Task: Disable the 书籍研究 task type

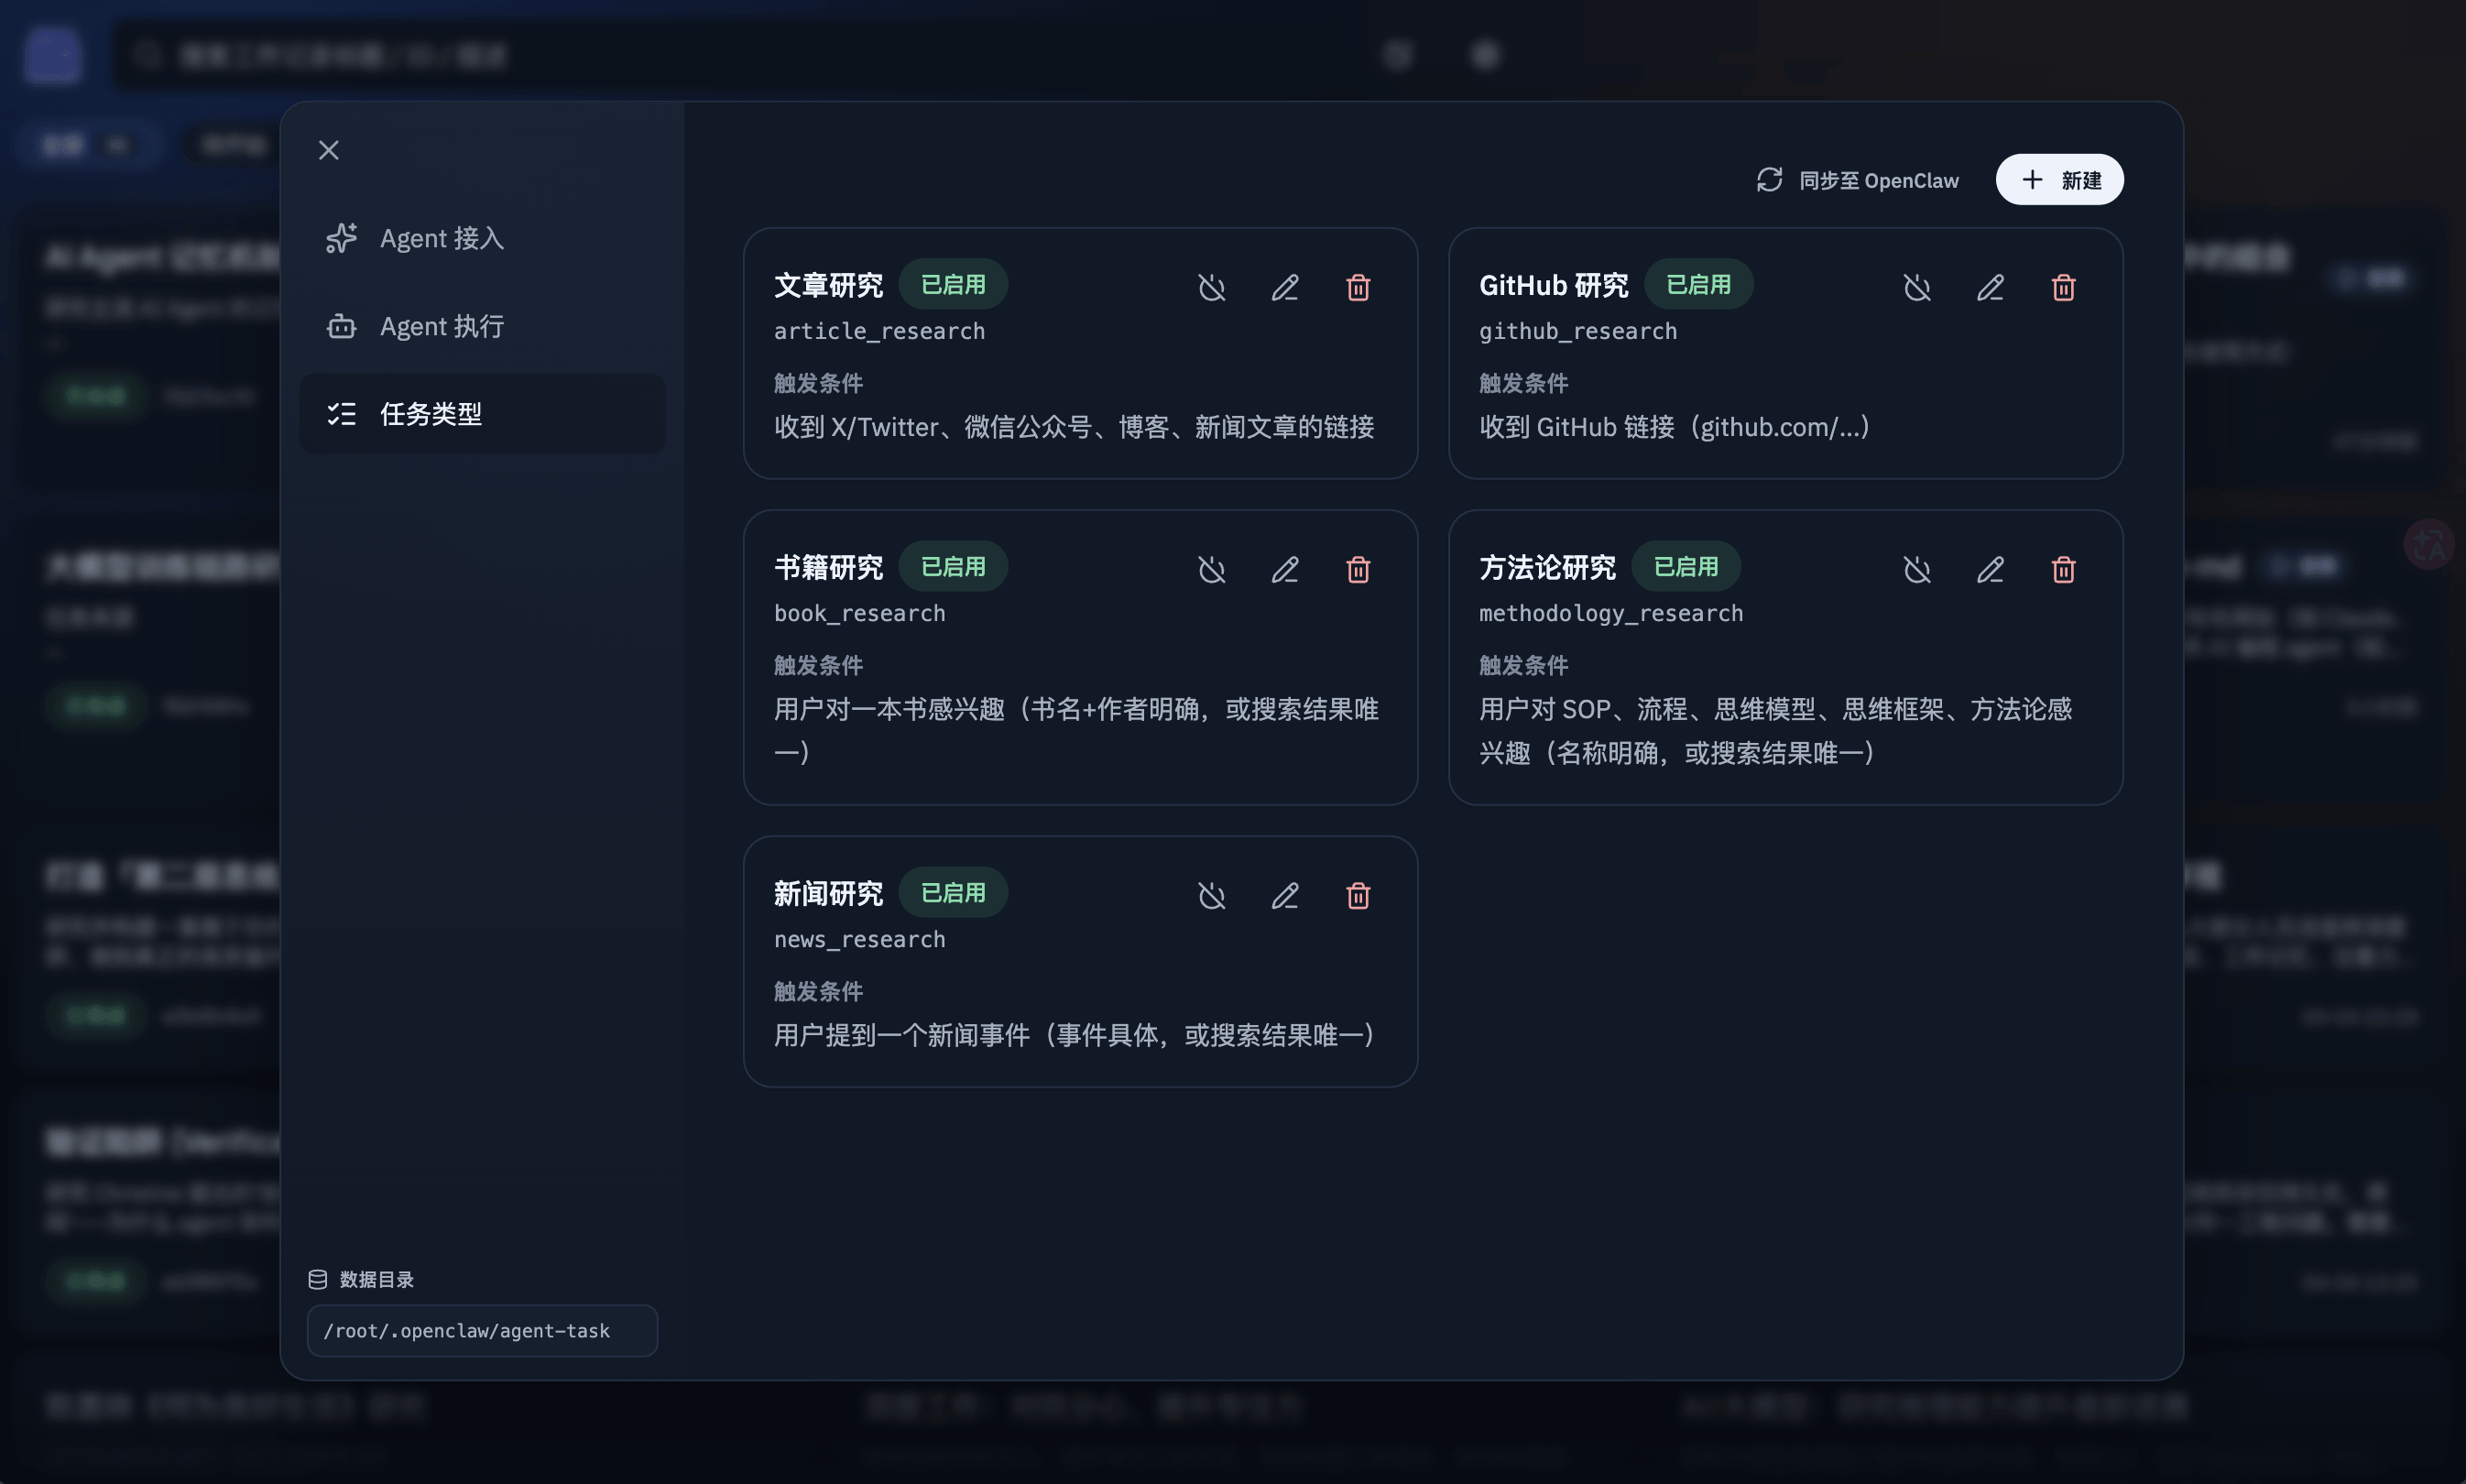Action: tap(1211, 570)
